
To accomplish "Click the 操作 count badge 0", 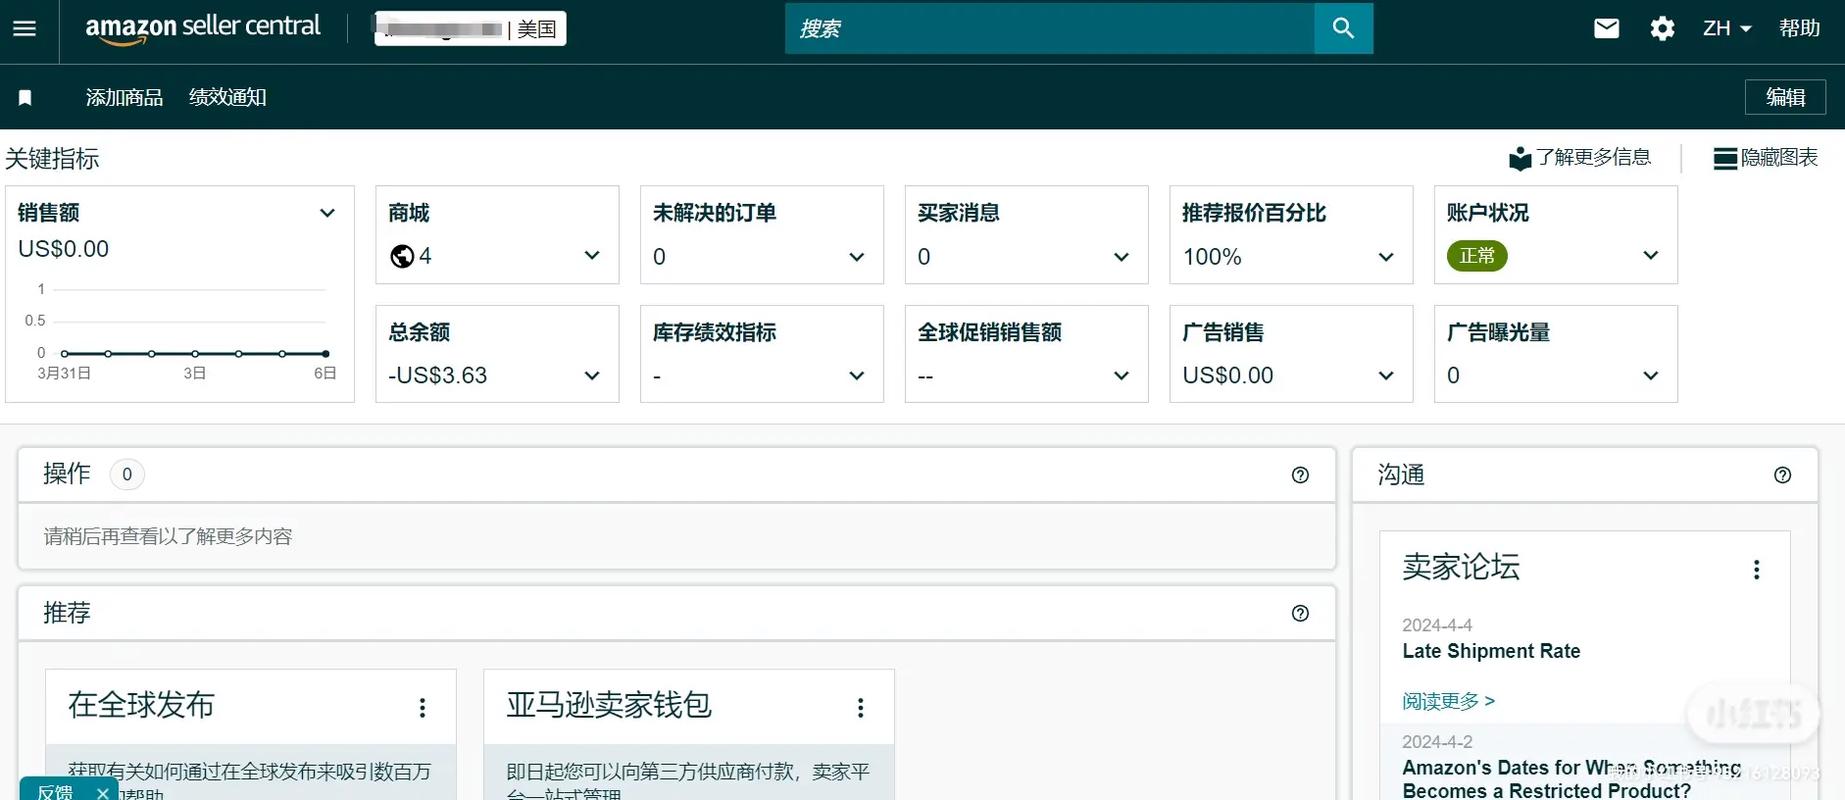I will [x=127, y=474].
